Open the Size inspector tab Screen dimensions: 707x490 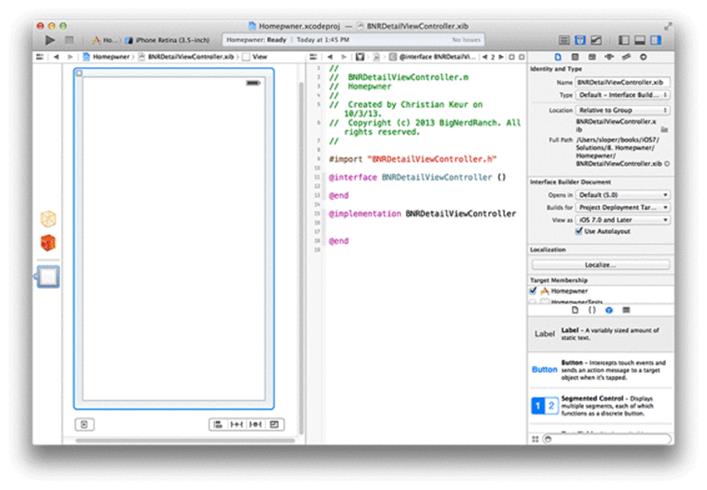pyautogui.click(x=626, y=57)
